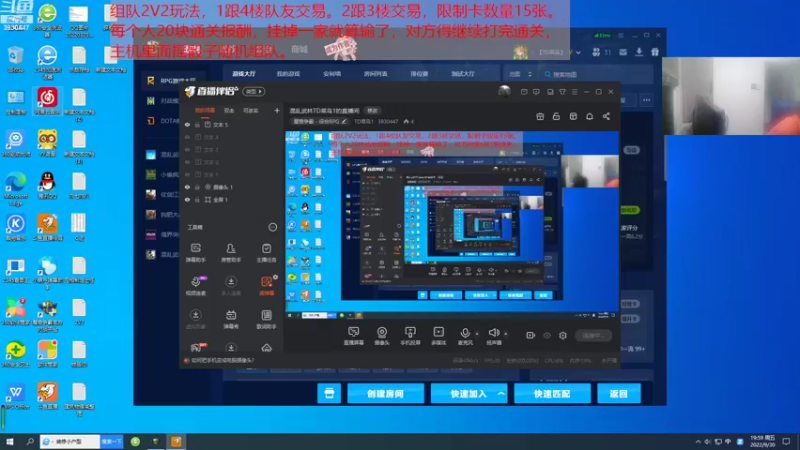Open the 游戏大厅 tab in game platform
Image resolution: width=800 pixels, height=450 pixels.
244,73
